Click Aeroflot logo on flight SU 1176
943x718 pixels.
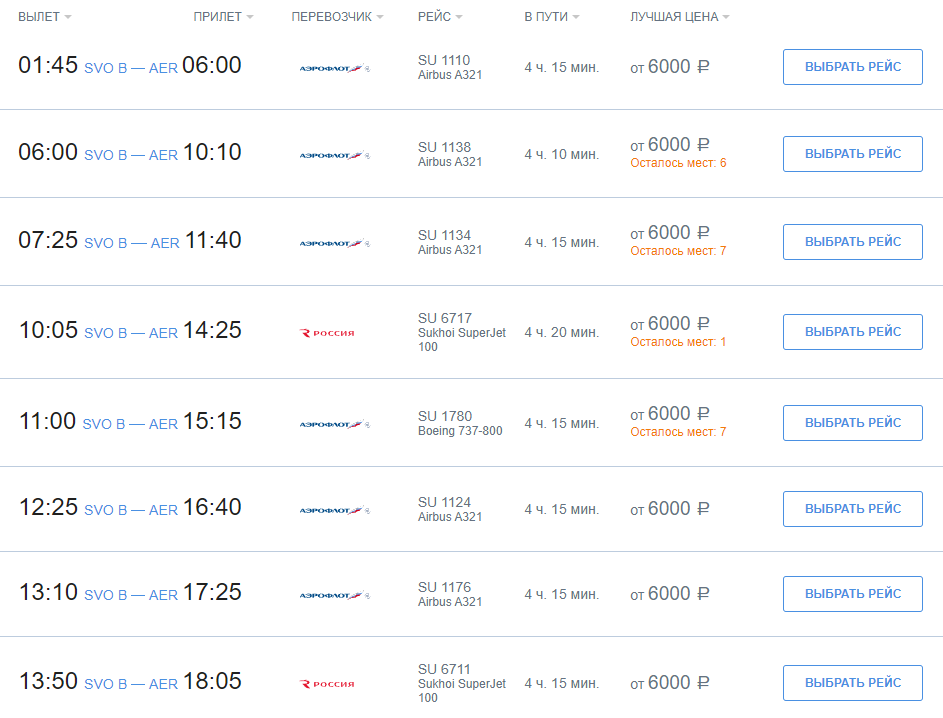[x=335, y=595]
